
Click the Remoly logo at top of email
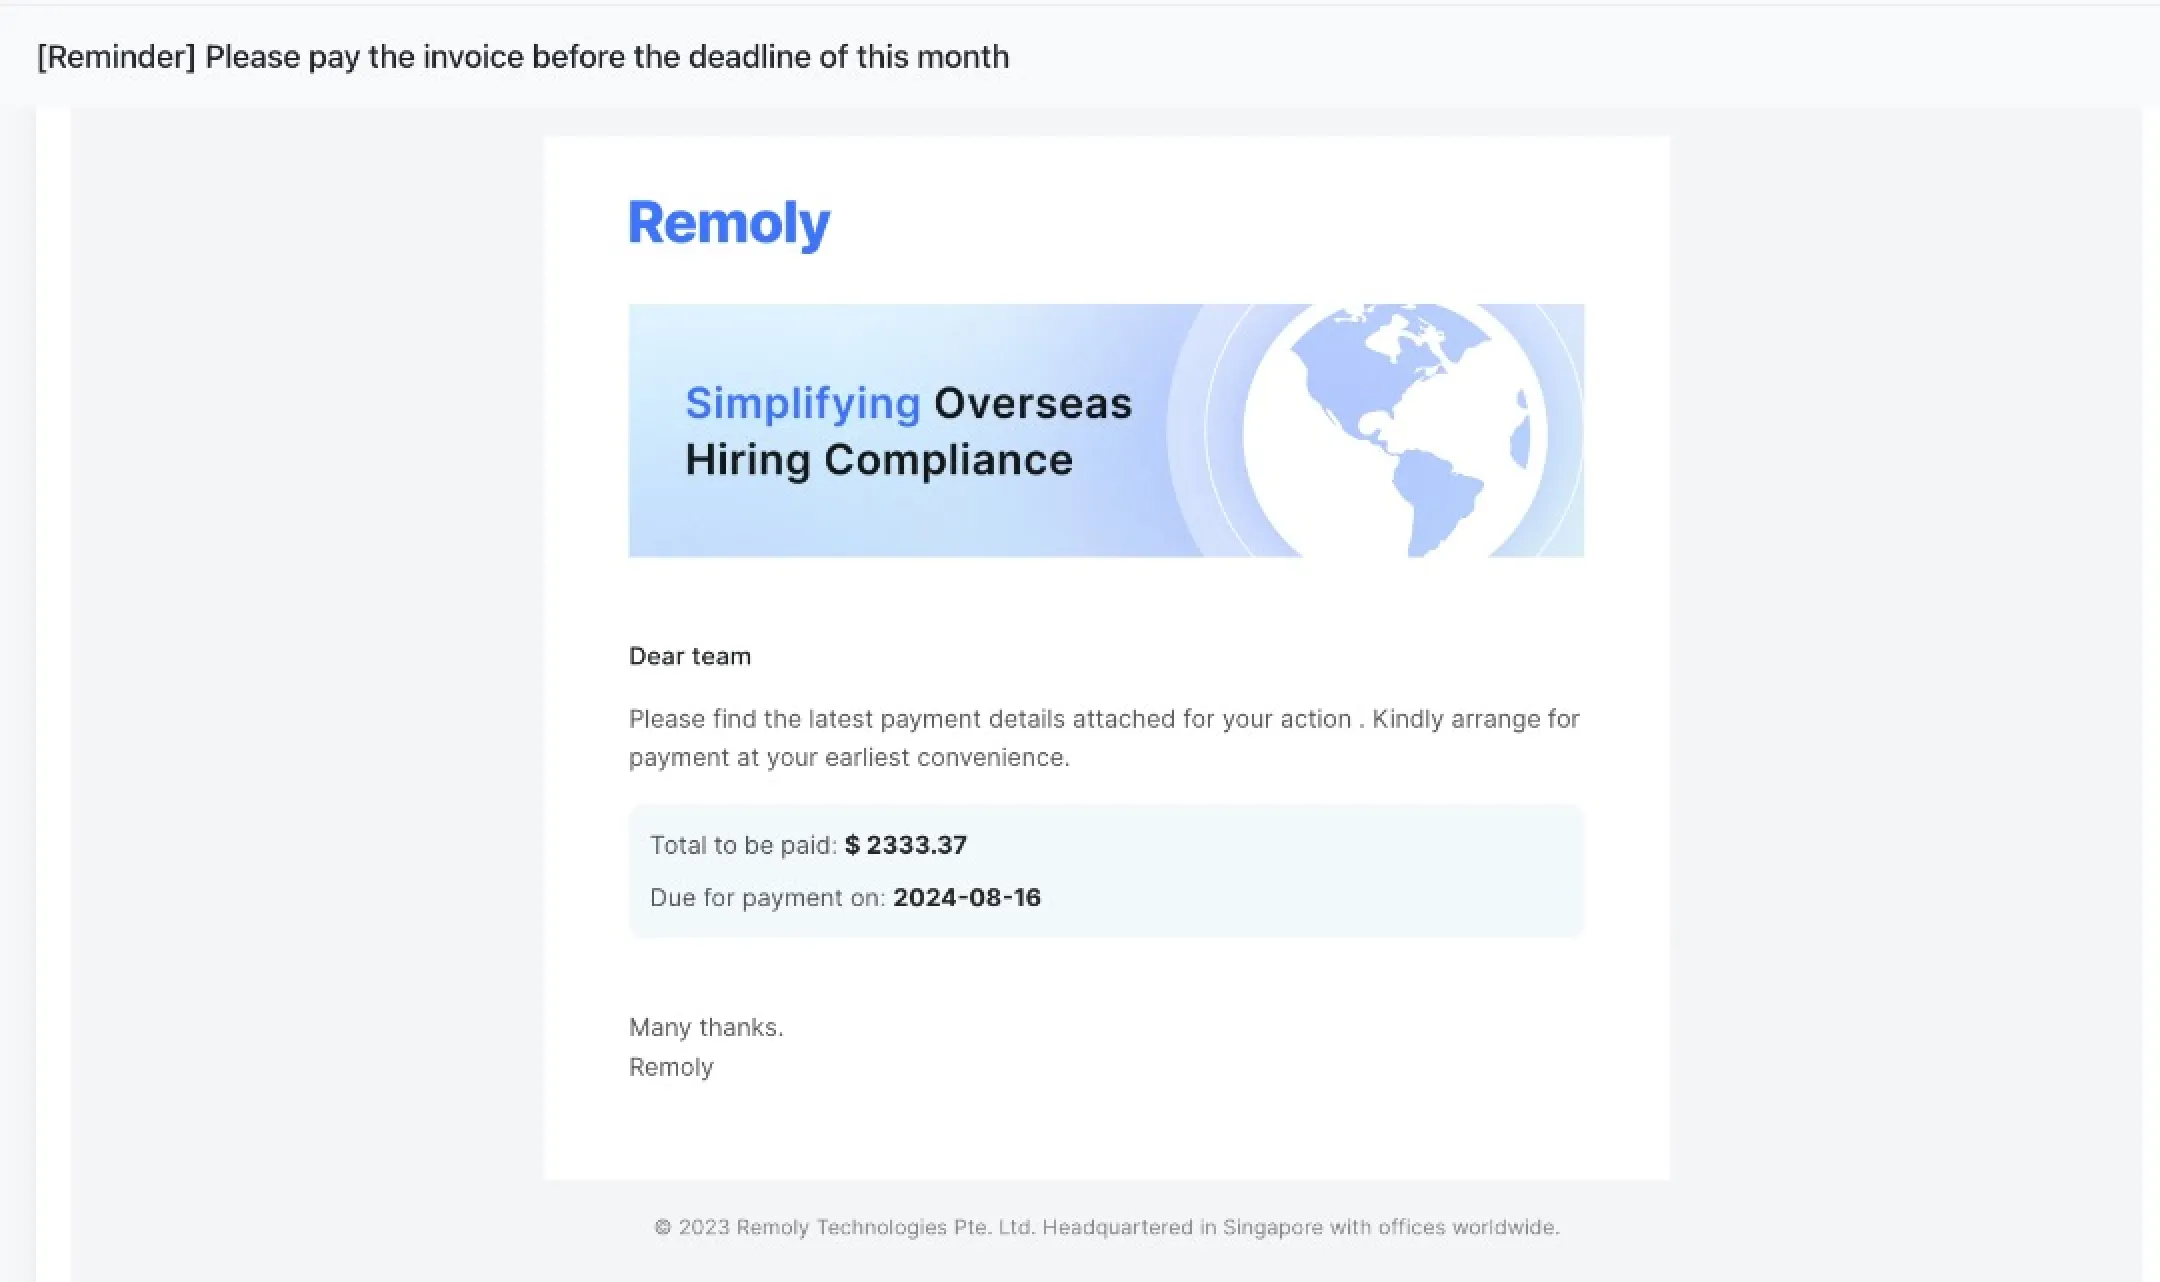(729, 223)
